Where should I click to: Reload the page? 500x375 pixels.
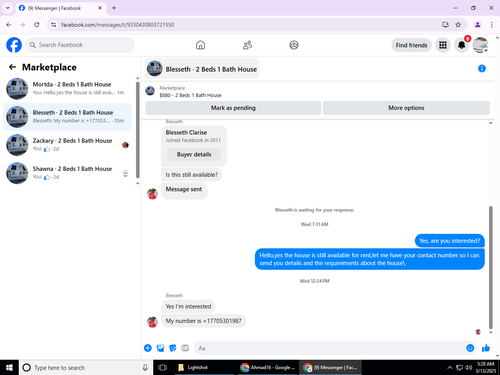pyautogui.click(x=37, y=25)
